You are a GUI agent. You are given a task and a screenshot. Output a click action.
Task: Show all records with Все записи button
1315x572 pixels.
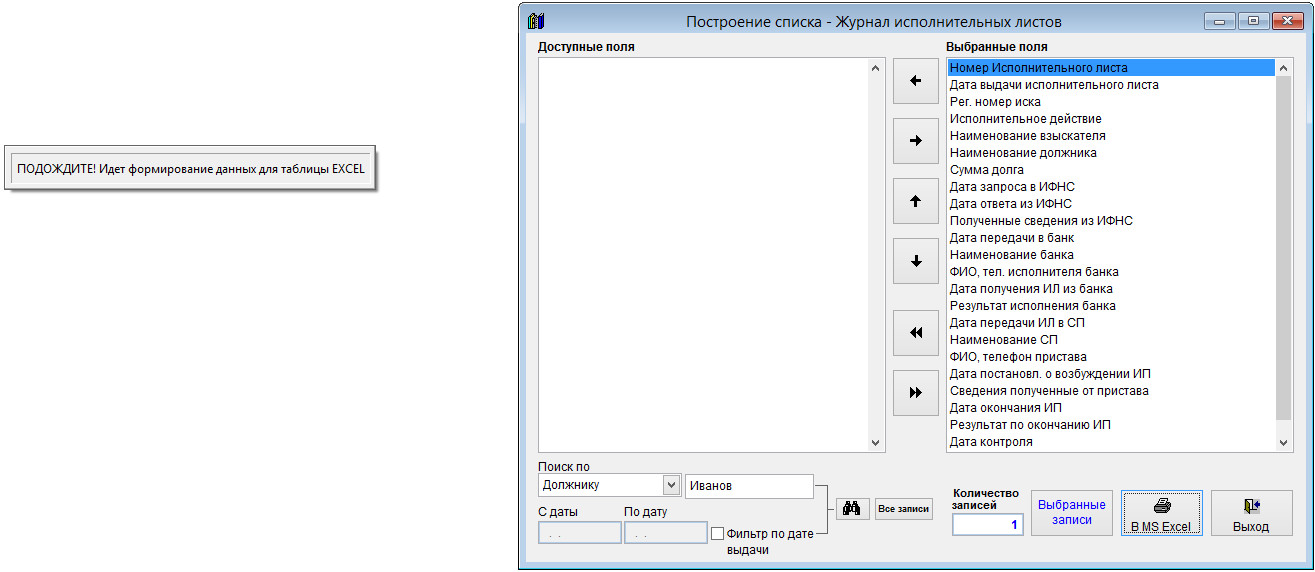point(903,508)
